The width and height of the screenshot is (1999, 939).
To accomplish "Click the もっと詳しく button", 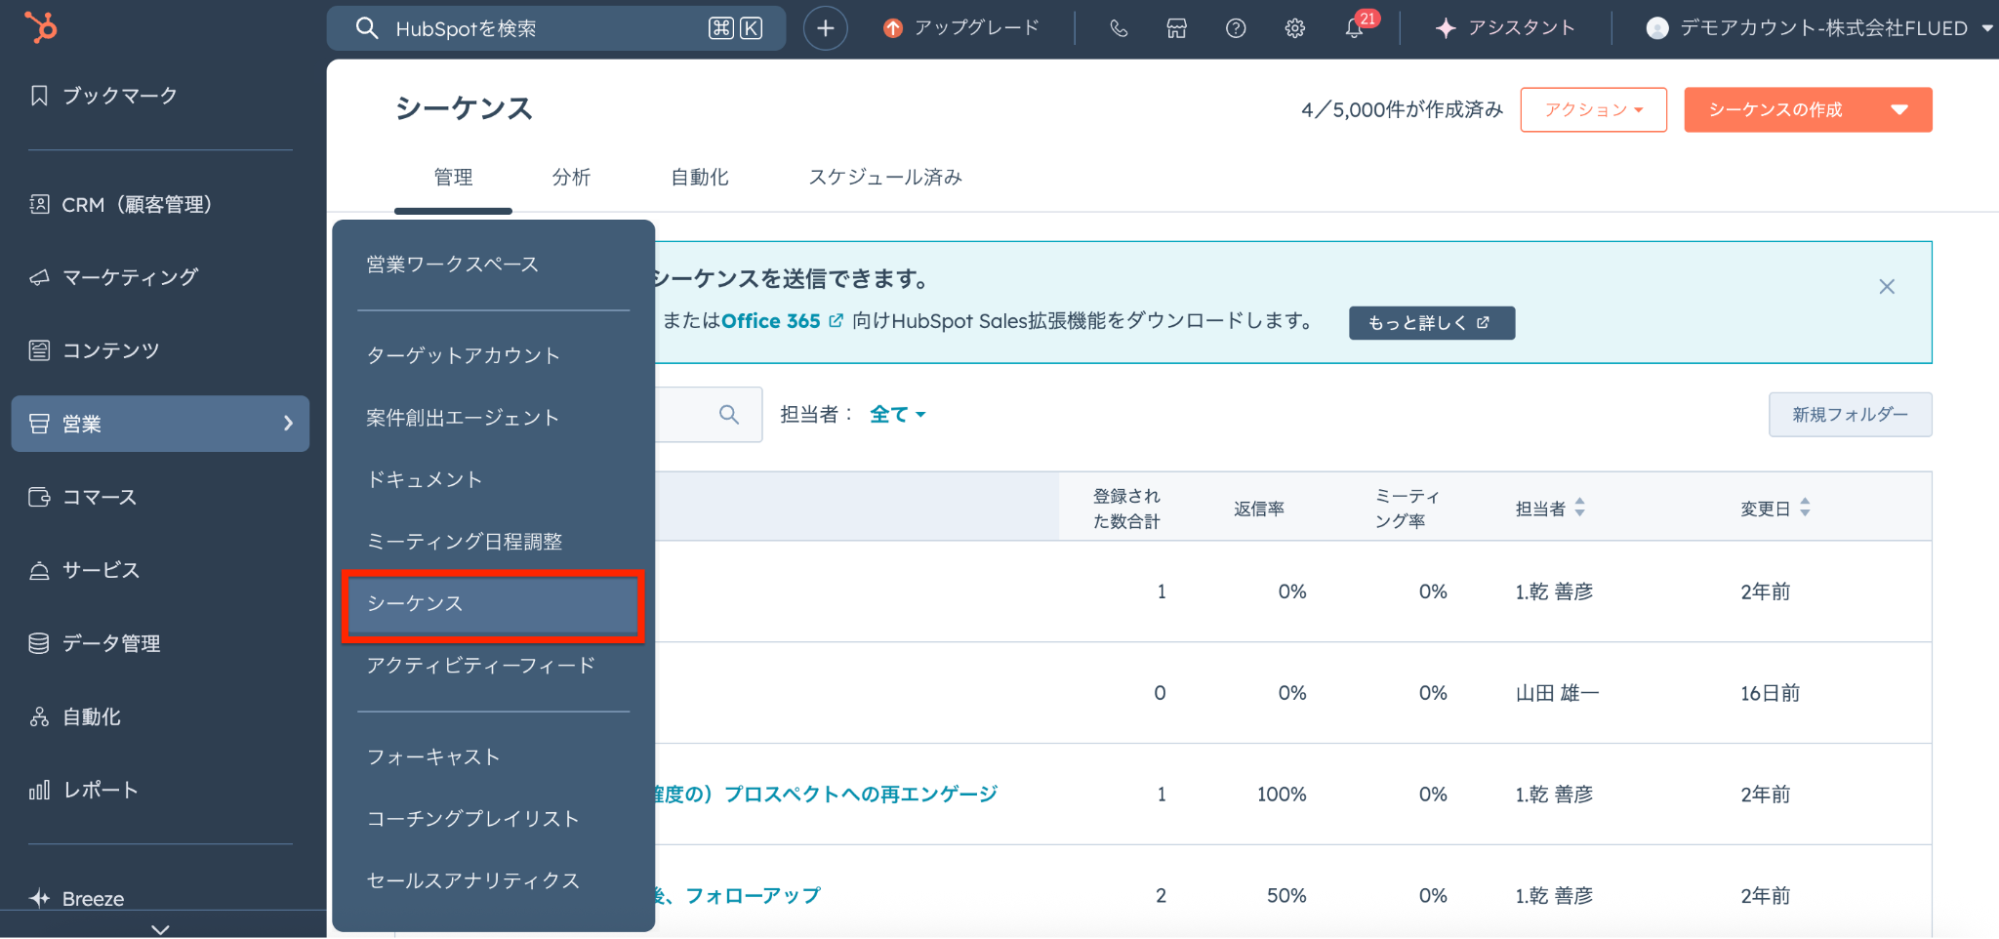I will [x=1430, y=322].
